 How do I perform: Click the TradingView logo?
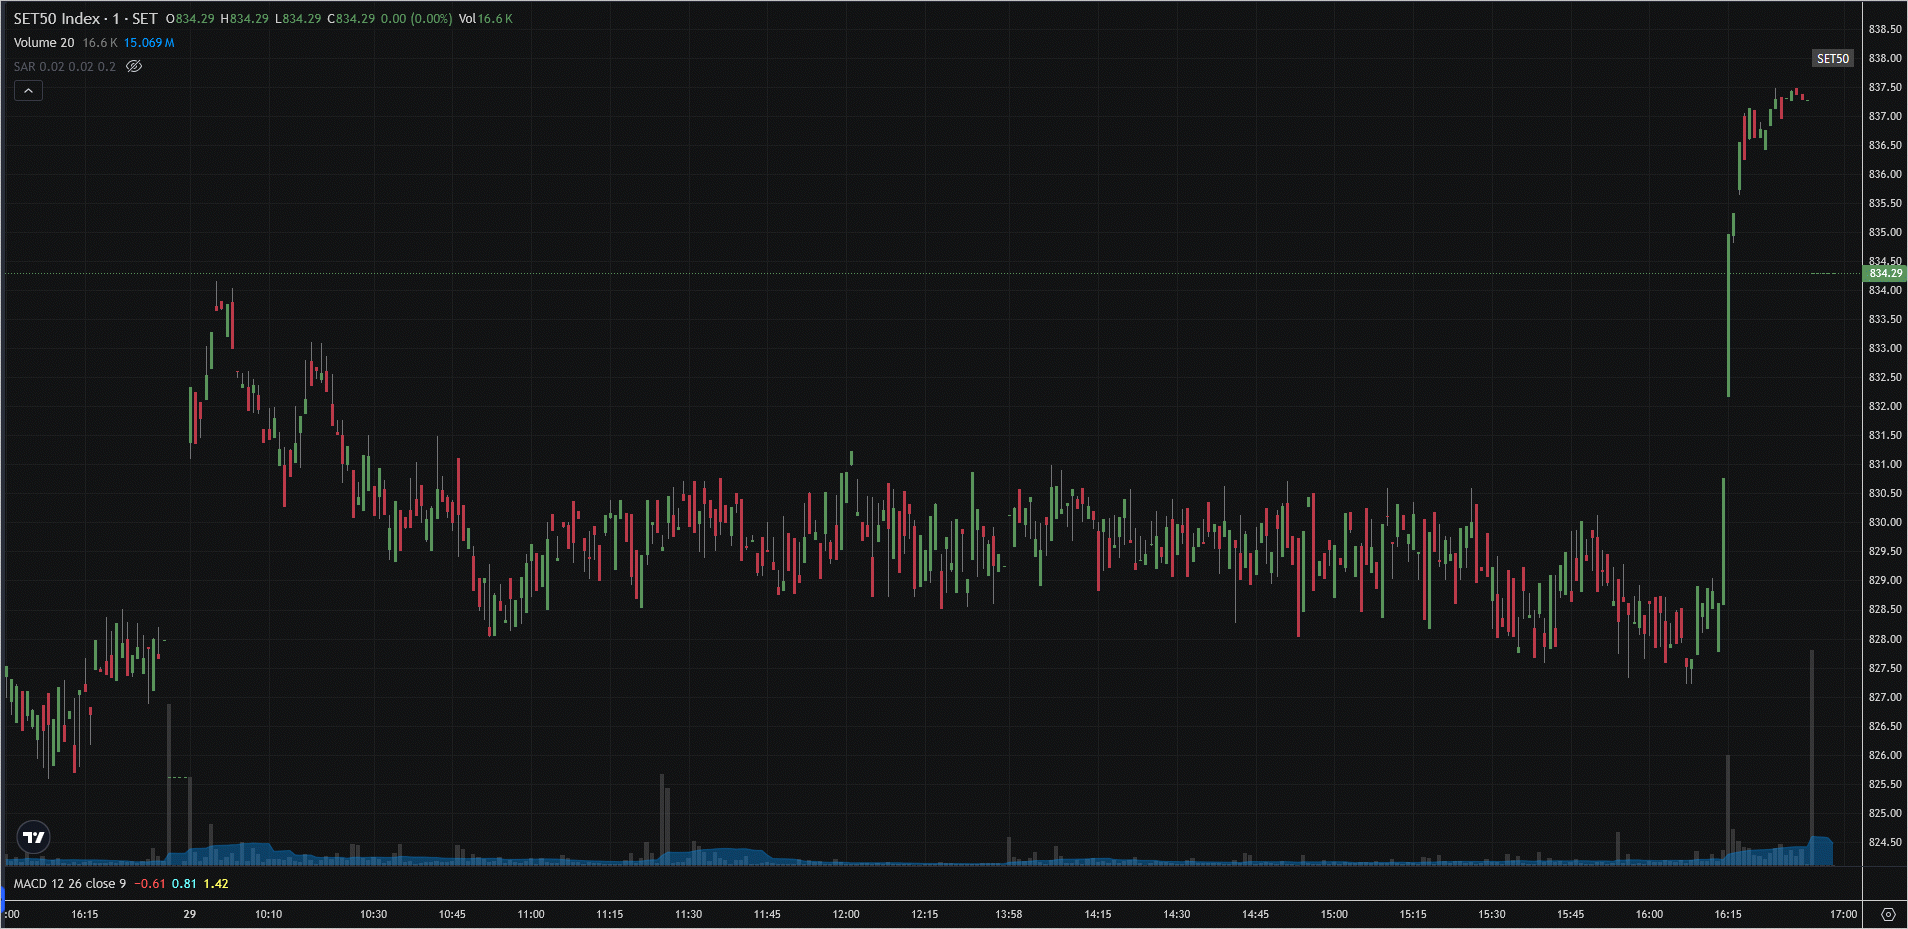click(x=34, y=837)
